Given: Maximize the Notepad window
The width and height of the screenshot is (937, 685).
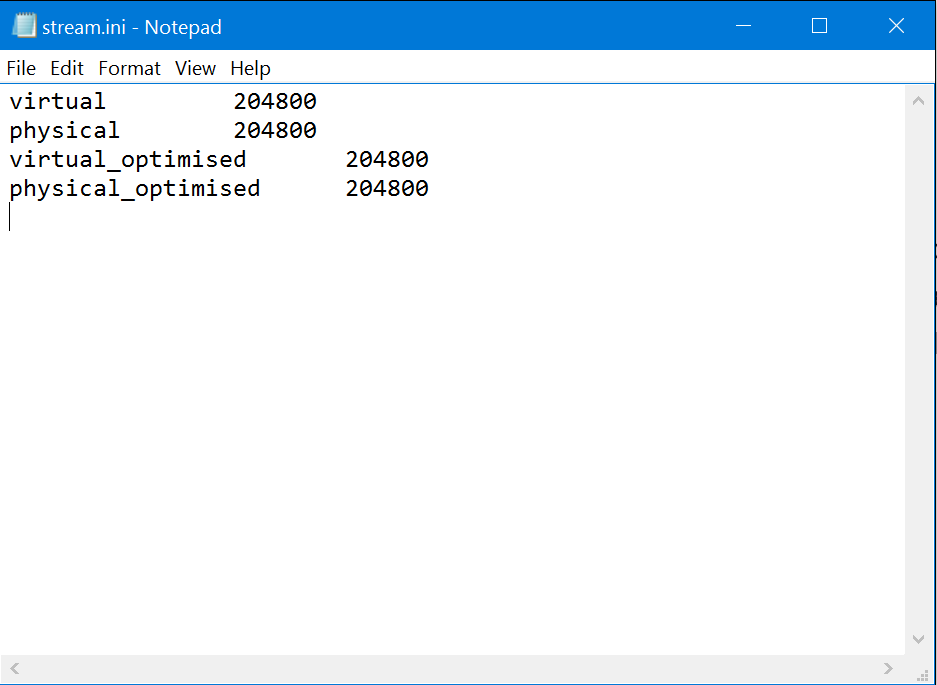Looking at the screenshot, I should click(819, 26).
